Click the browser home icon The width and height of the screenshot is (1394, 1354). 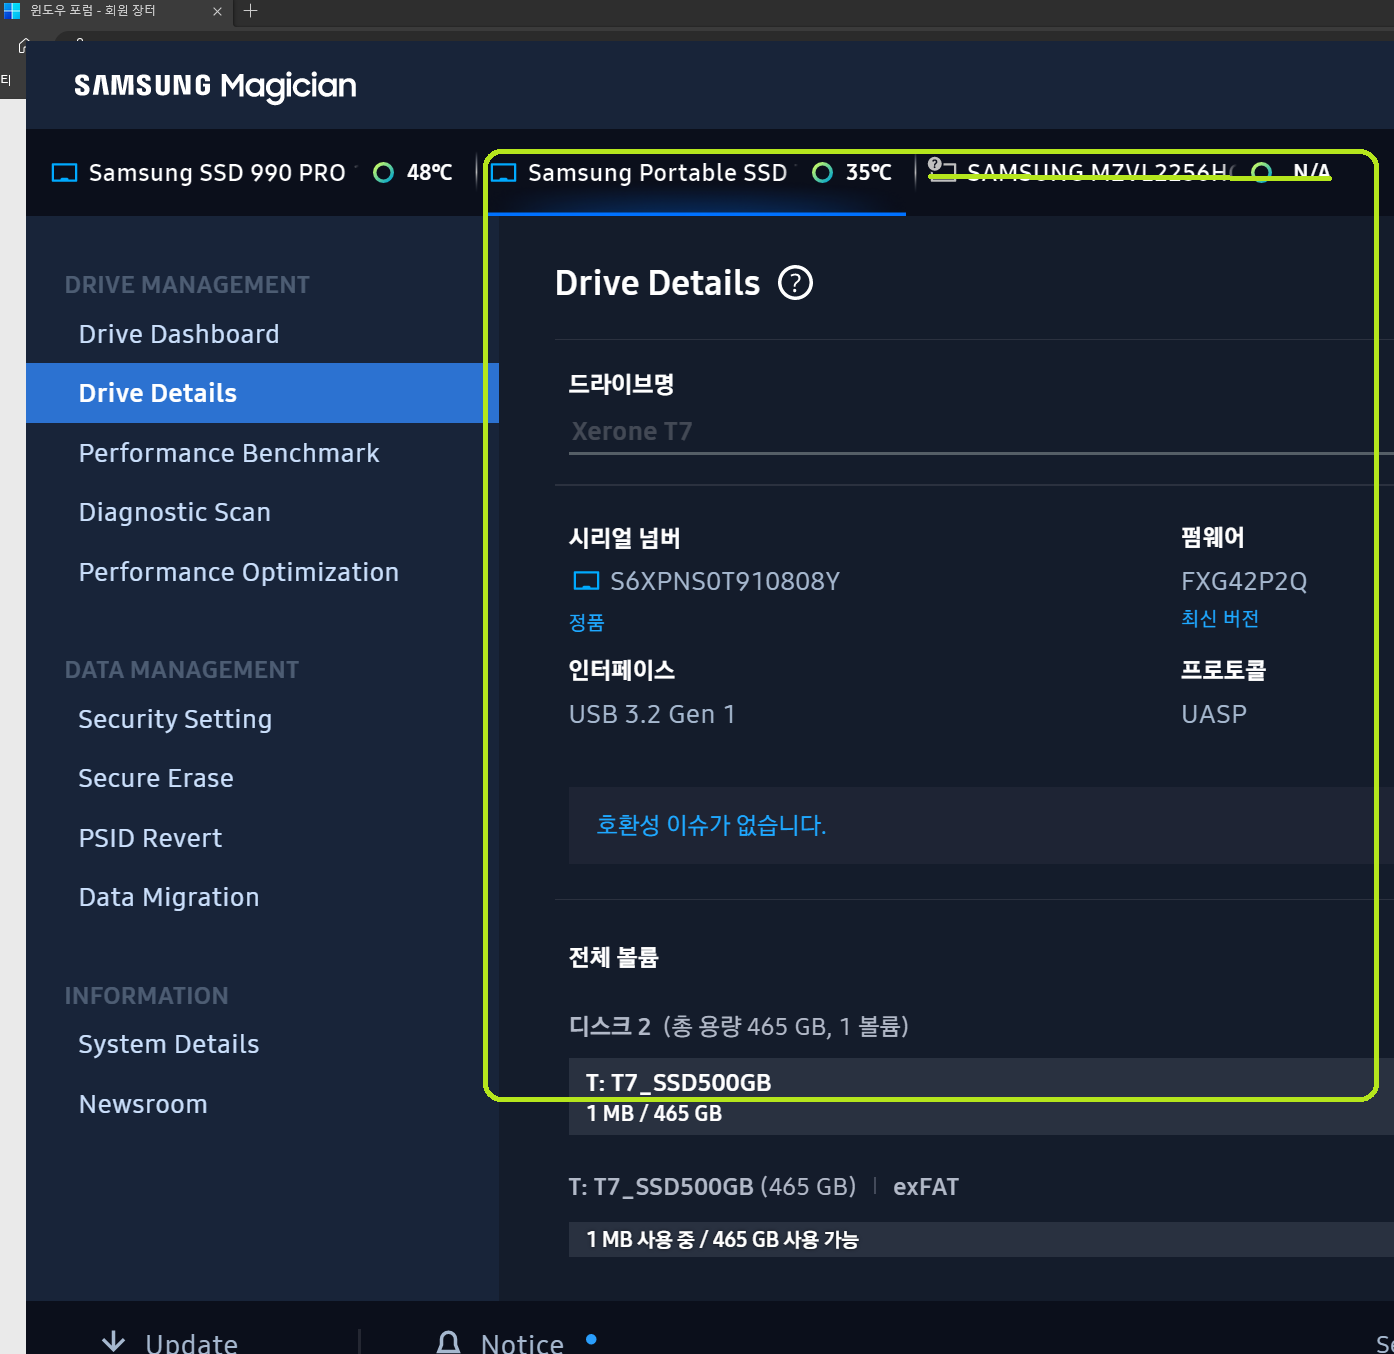(24, 46)
